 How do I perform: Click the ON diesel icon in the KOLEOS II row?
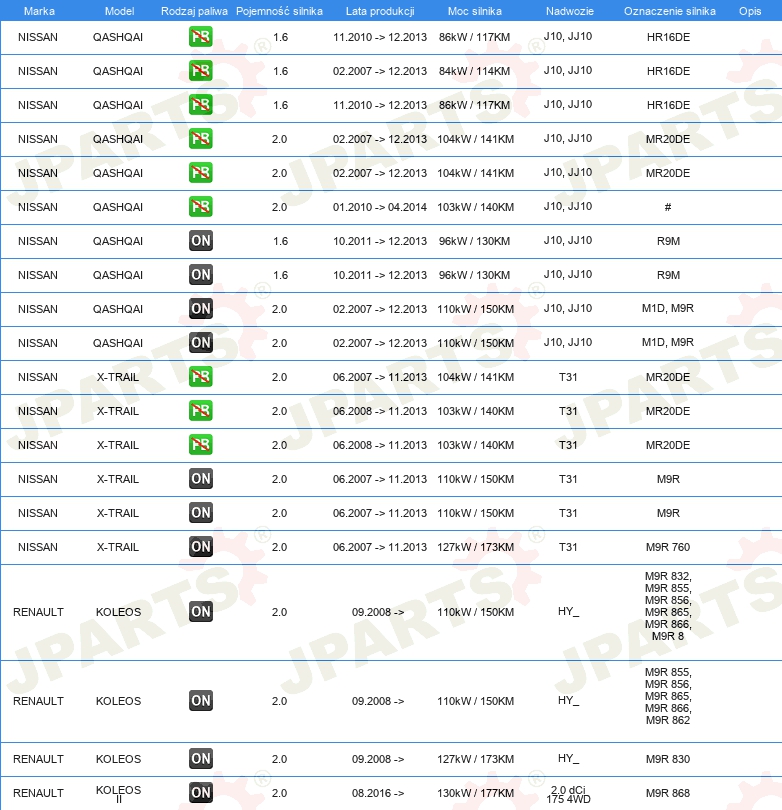[x=200, y=793]
